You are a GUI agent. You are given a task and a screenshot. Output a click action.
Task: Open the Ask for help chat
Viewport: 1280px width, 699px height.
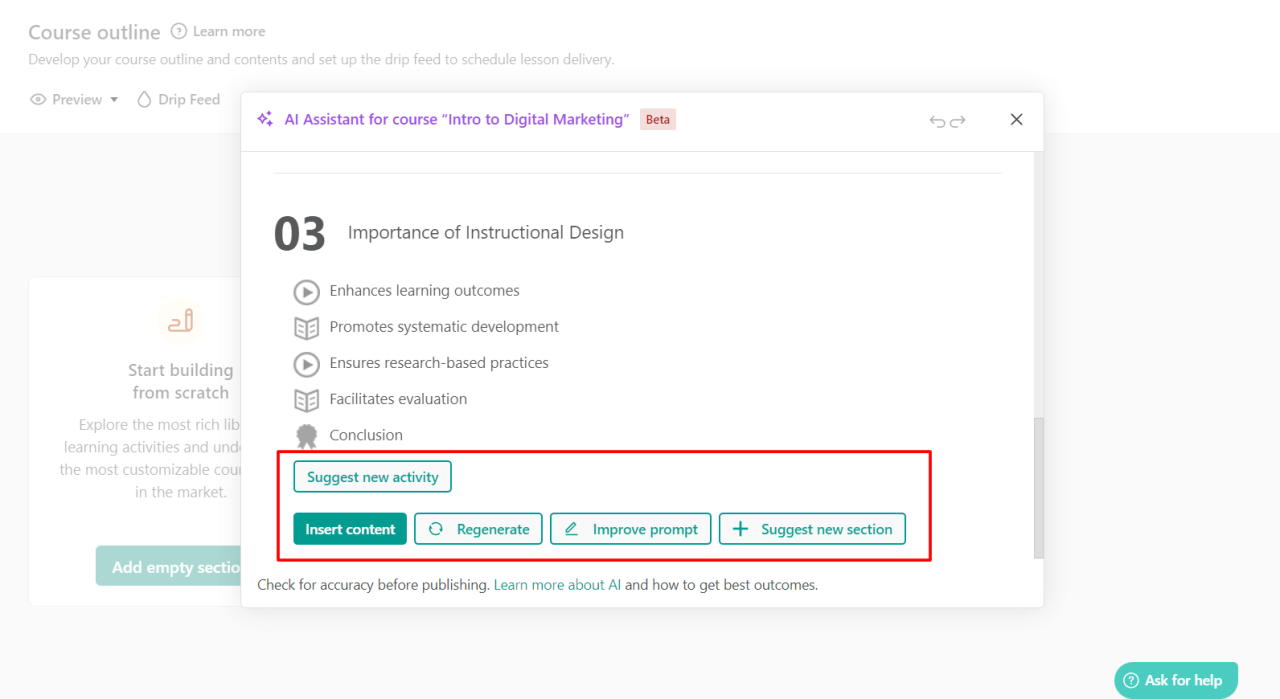(x=1175, y=680)
